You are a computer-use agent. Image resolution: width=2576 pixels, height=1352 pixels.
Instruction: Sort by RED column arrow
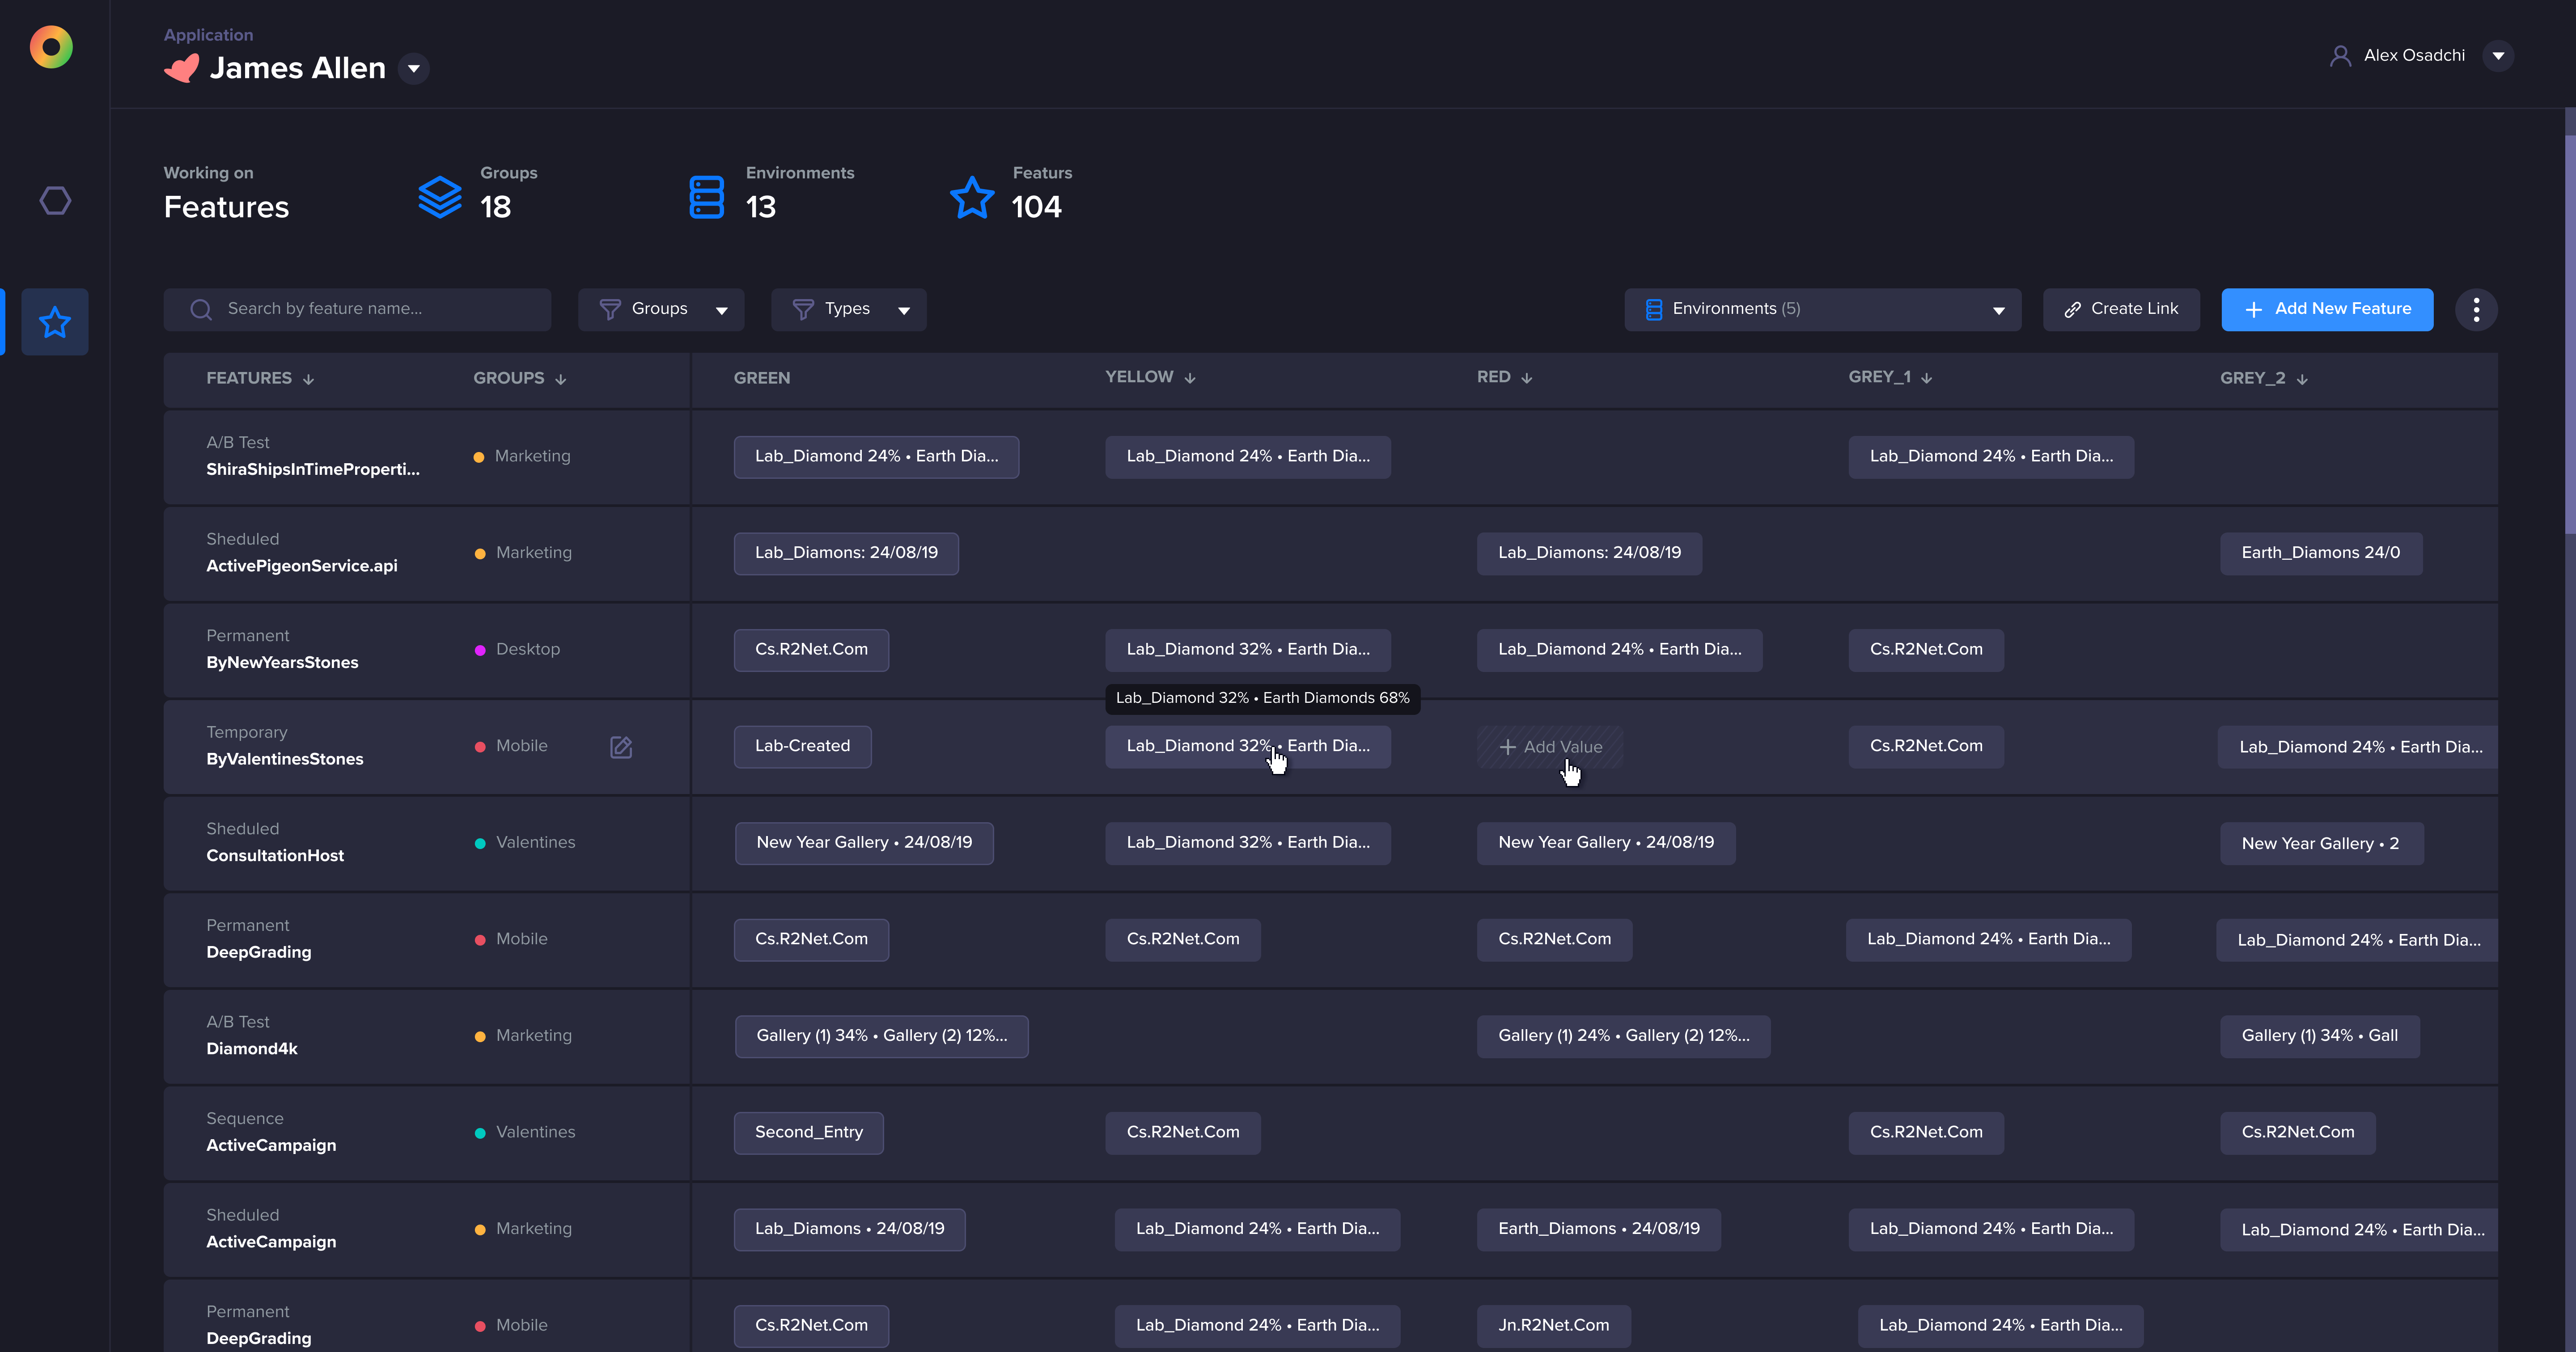click(1527, 378)
